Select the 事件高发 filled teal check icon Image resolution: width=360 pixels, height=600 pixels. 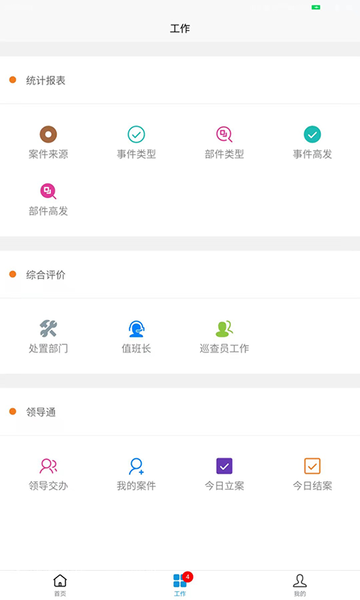[312, 134]
